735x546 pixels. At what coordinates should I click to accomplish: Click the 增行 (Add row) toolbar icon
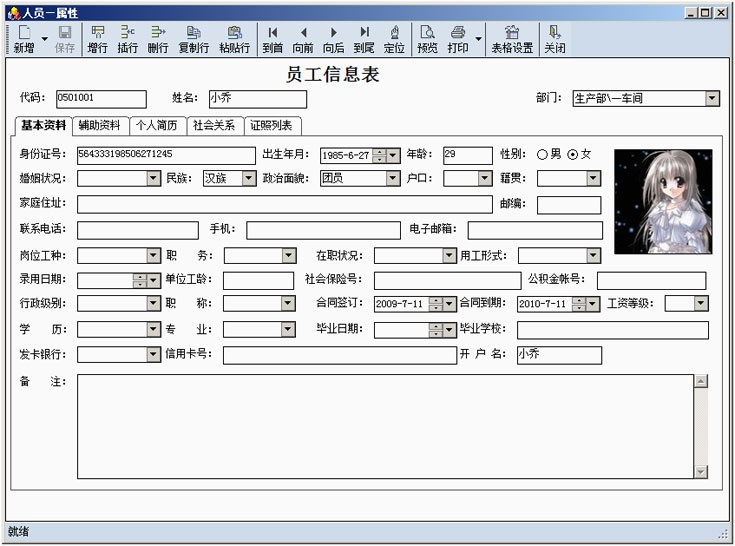(x=97, y=39)
